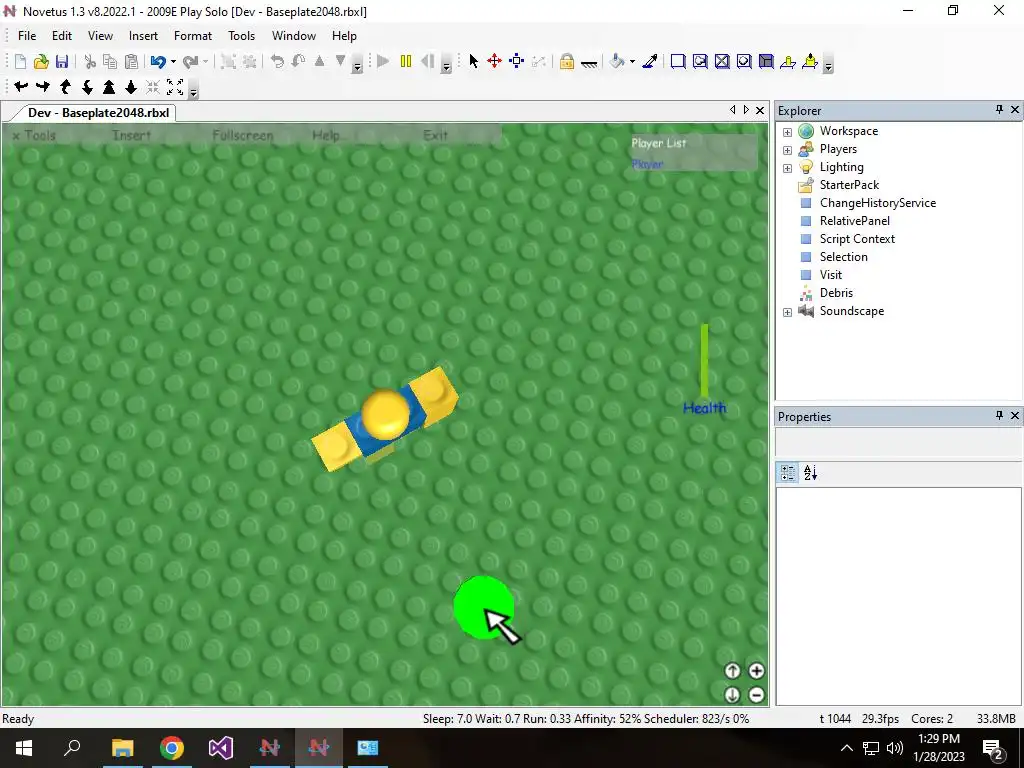Expand the Players node in Explorer
This screenshot has height=768, width=1024.
coord(788,150)
